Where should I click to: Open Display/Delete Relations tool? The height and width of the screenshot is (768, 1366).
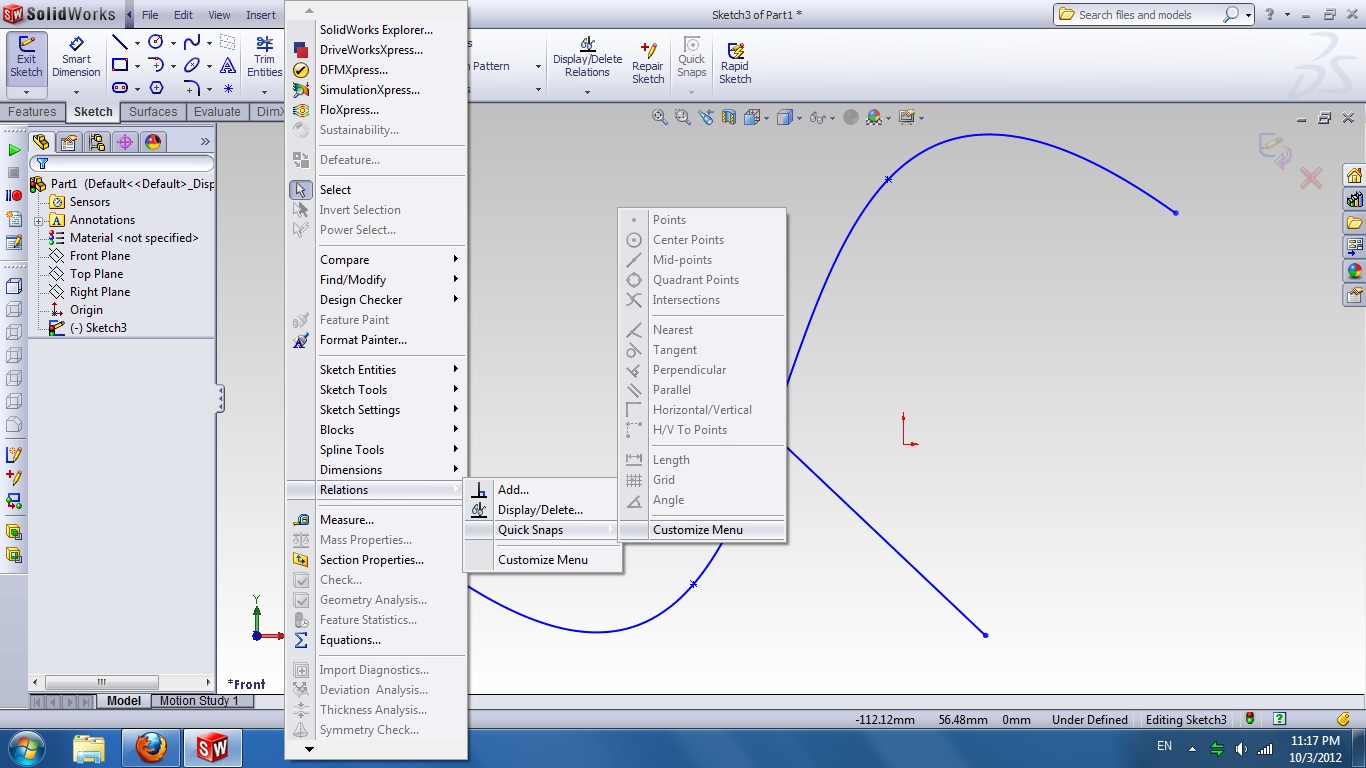tap(587, 58)
